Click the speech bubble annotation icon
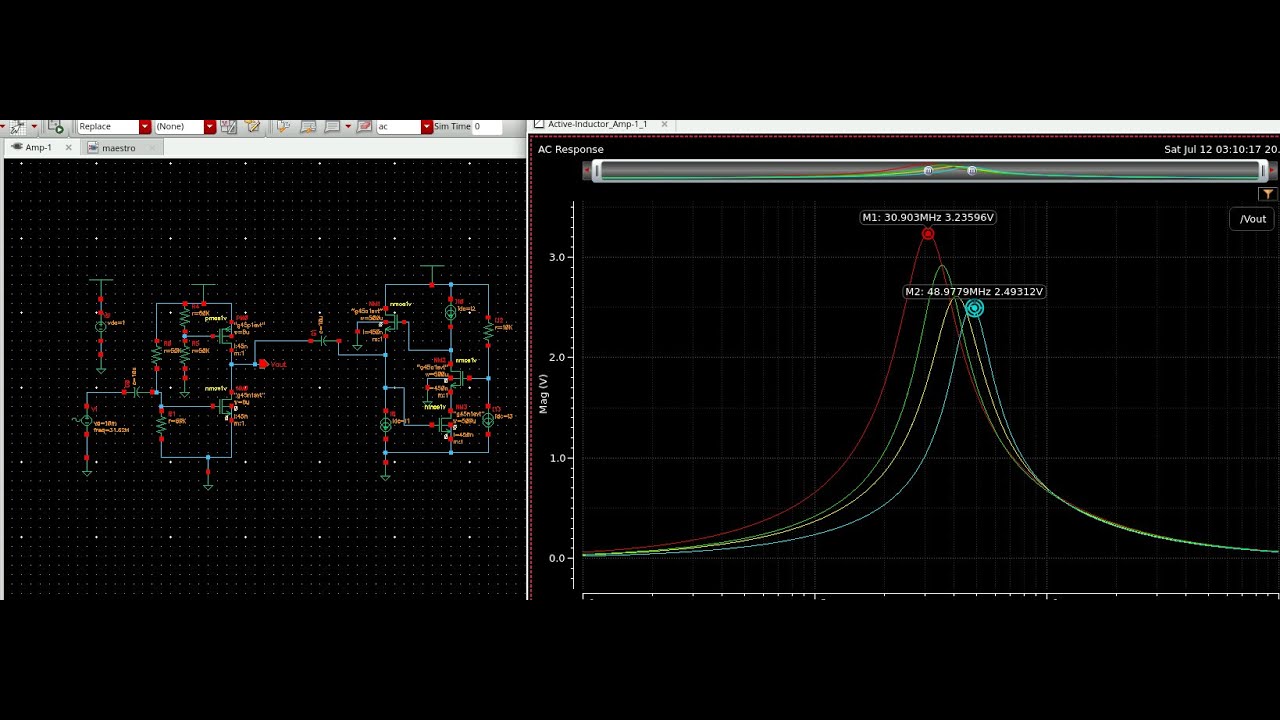Viewport: 1280px width, 720px height. click(x=332, y=127)
